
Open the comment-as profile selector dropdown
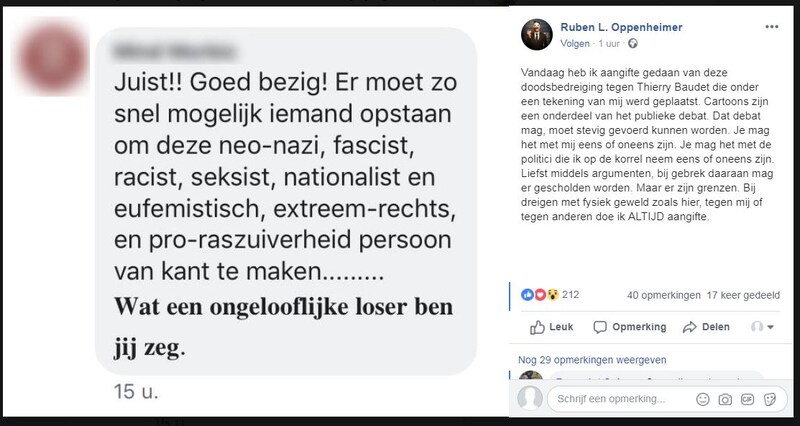pos(765,326)
